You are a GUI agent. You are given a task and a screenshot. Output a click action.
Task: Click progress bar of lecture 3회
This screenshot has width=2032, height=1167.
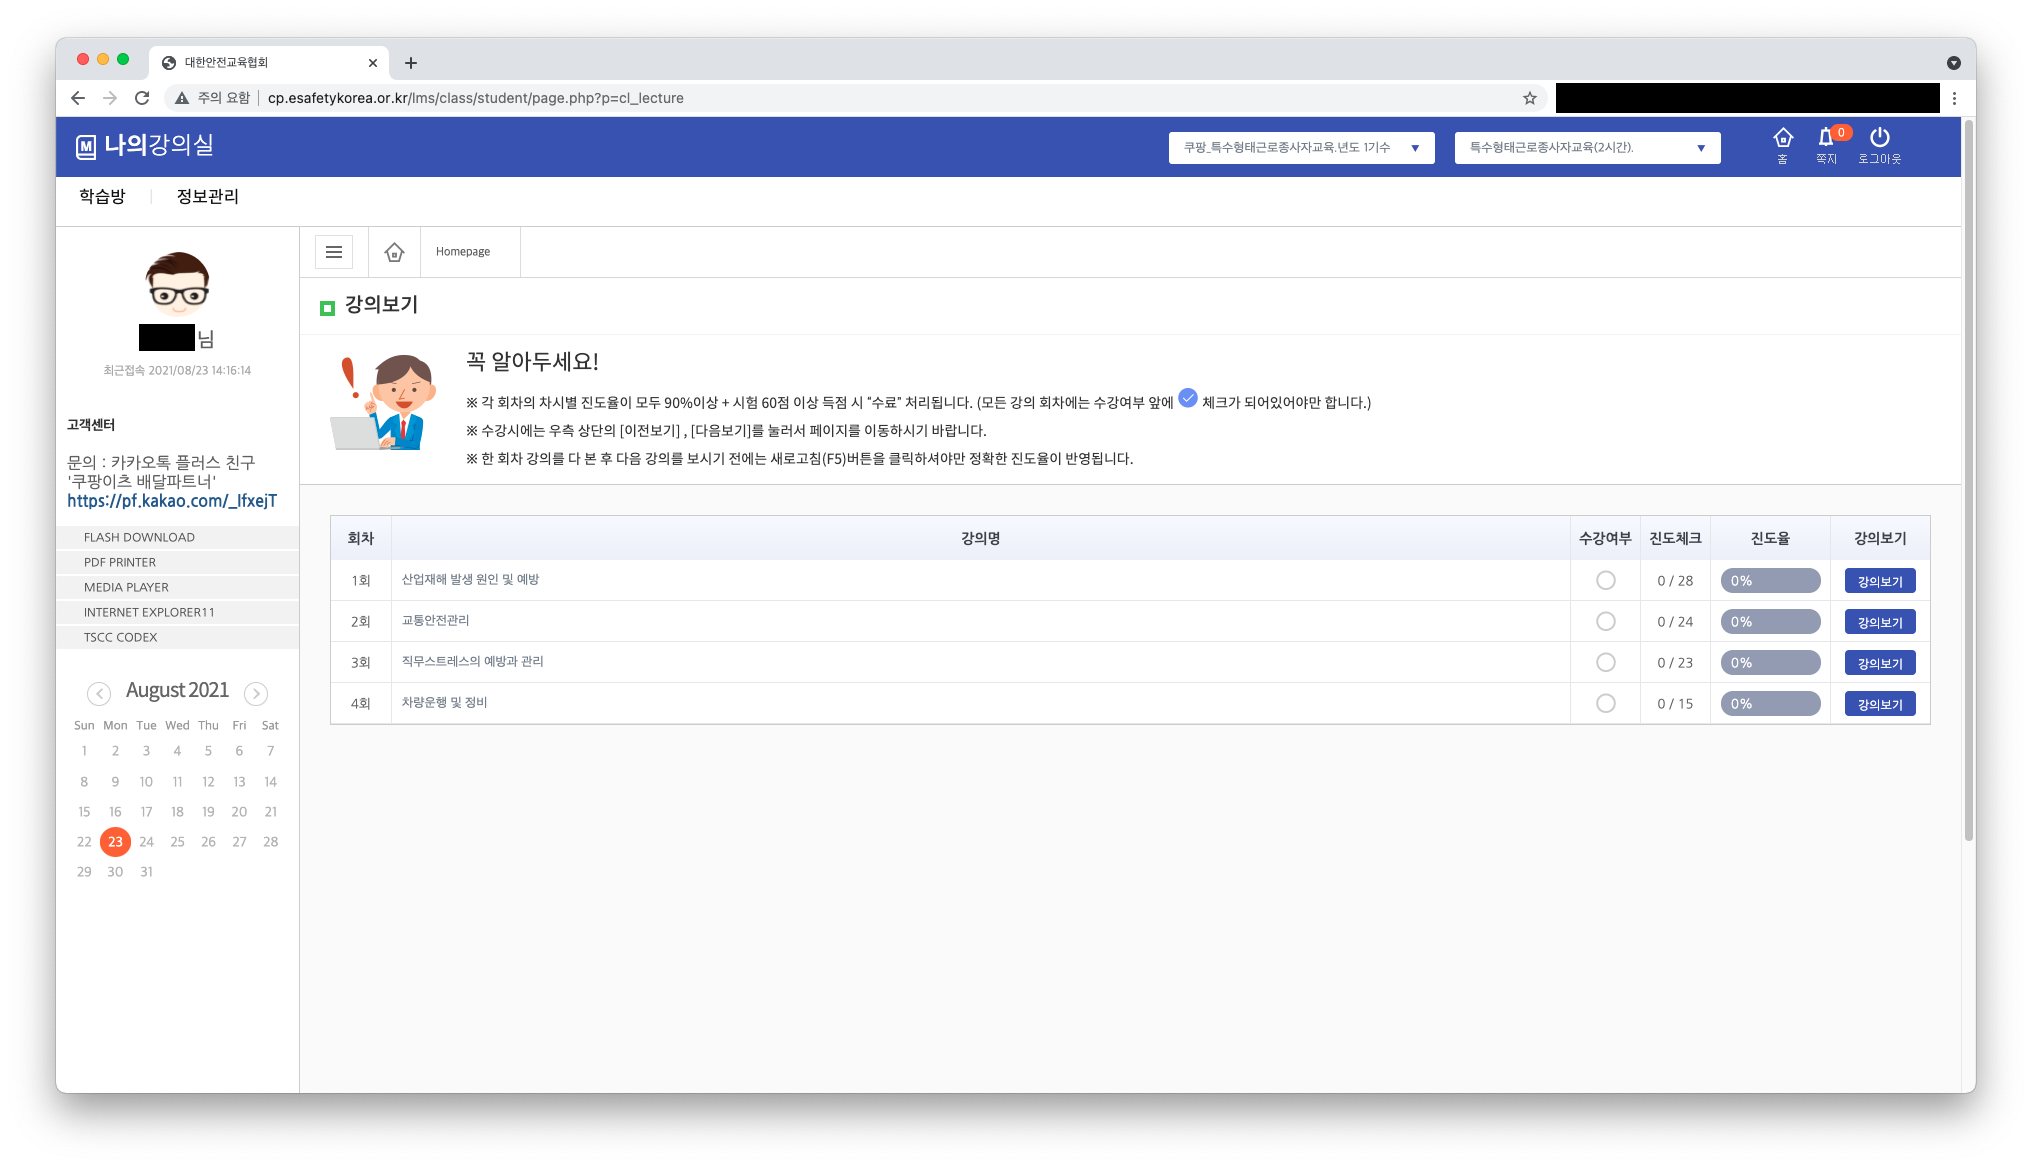(1769, 663)
